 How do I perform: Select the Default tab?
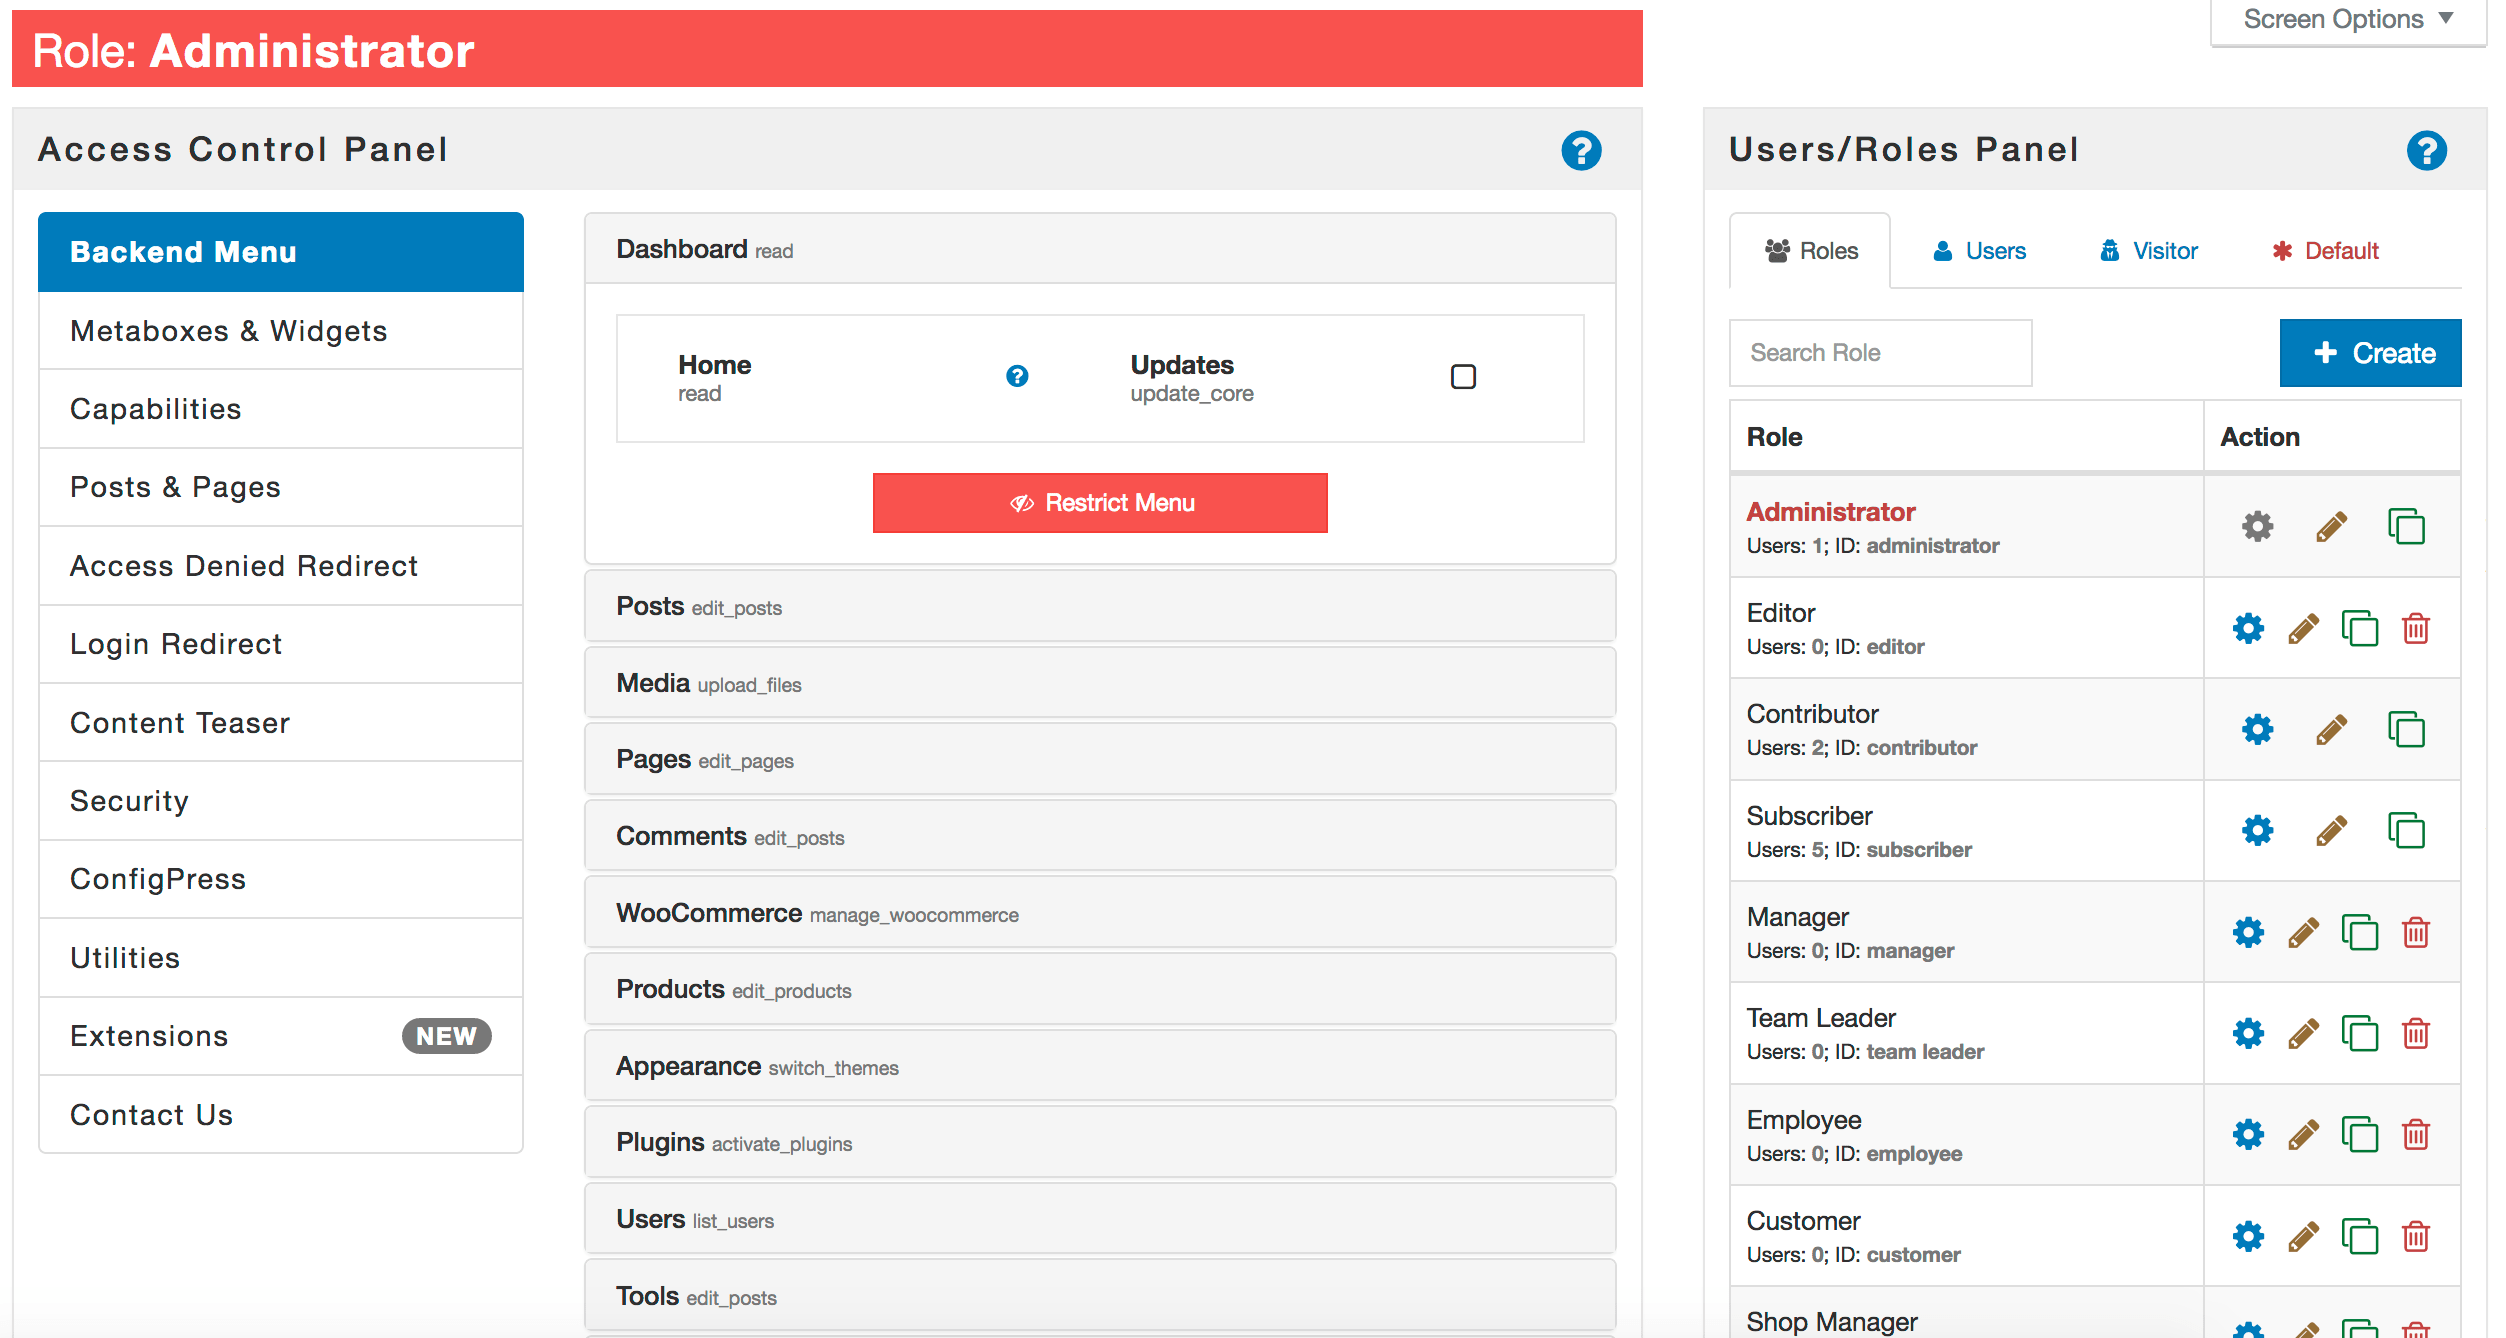(2325, 251)
